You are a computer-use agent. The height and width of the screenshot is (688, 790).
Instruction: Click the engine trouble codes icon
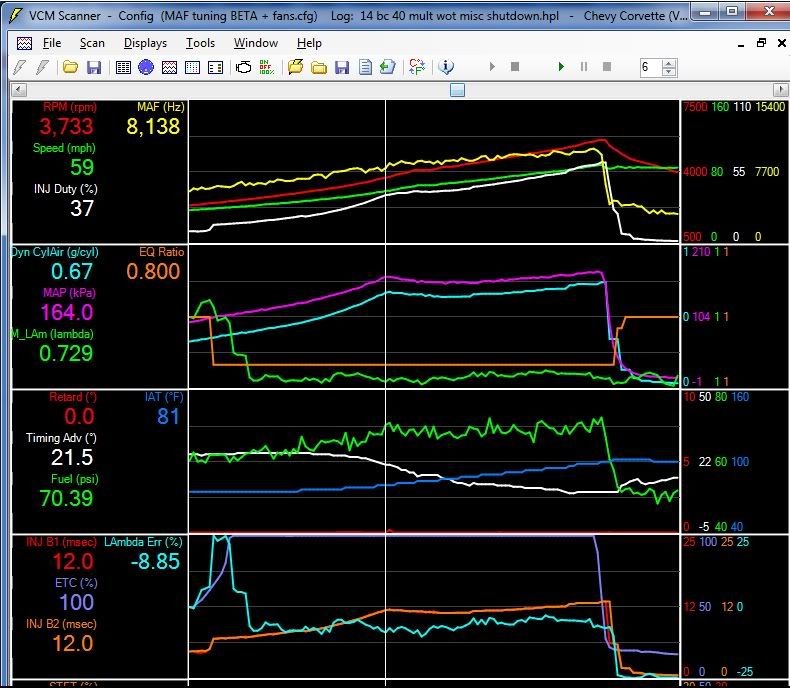tap(244, 67)
